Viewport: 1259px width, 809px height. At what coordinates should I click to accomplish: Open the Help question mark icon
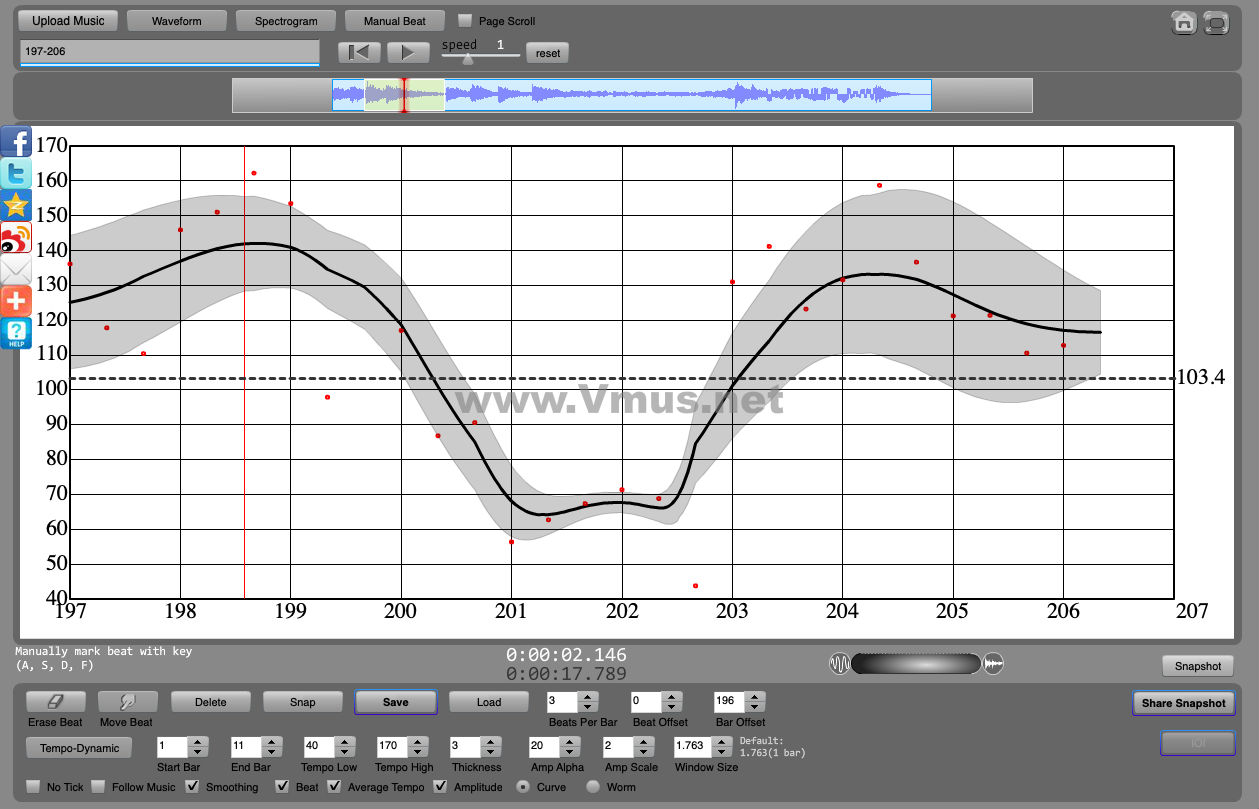16,333
